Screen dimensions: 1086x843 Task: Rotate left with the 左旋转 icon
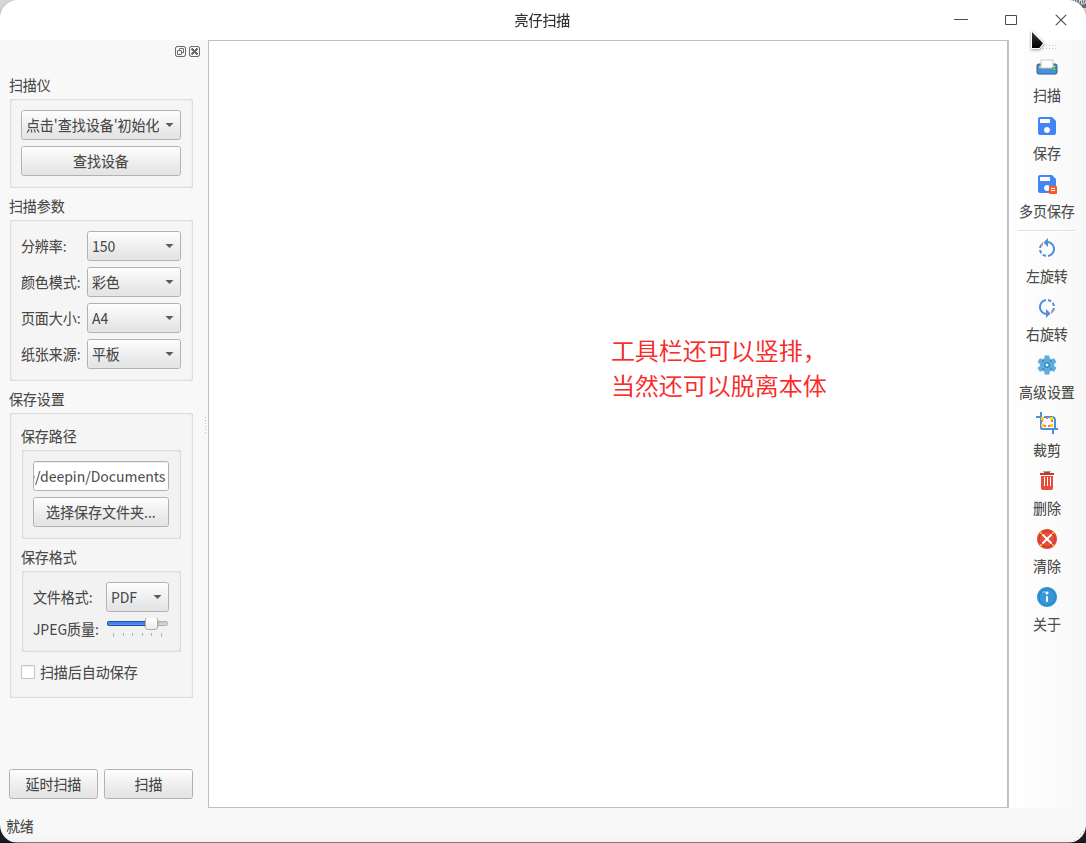(x=1047, y=249)
